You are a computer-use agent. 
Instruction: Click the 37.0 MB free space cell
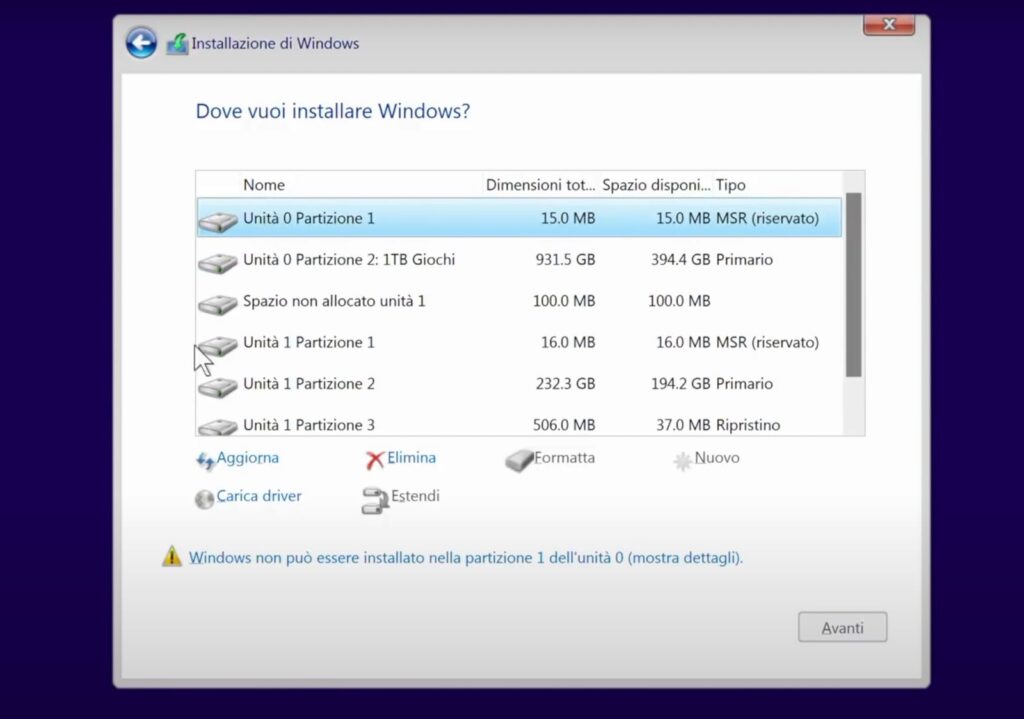coord(682,425)
